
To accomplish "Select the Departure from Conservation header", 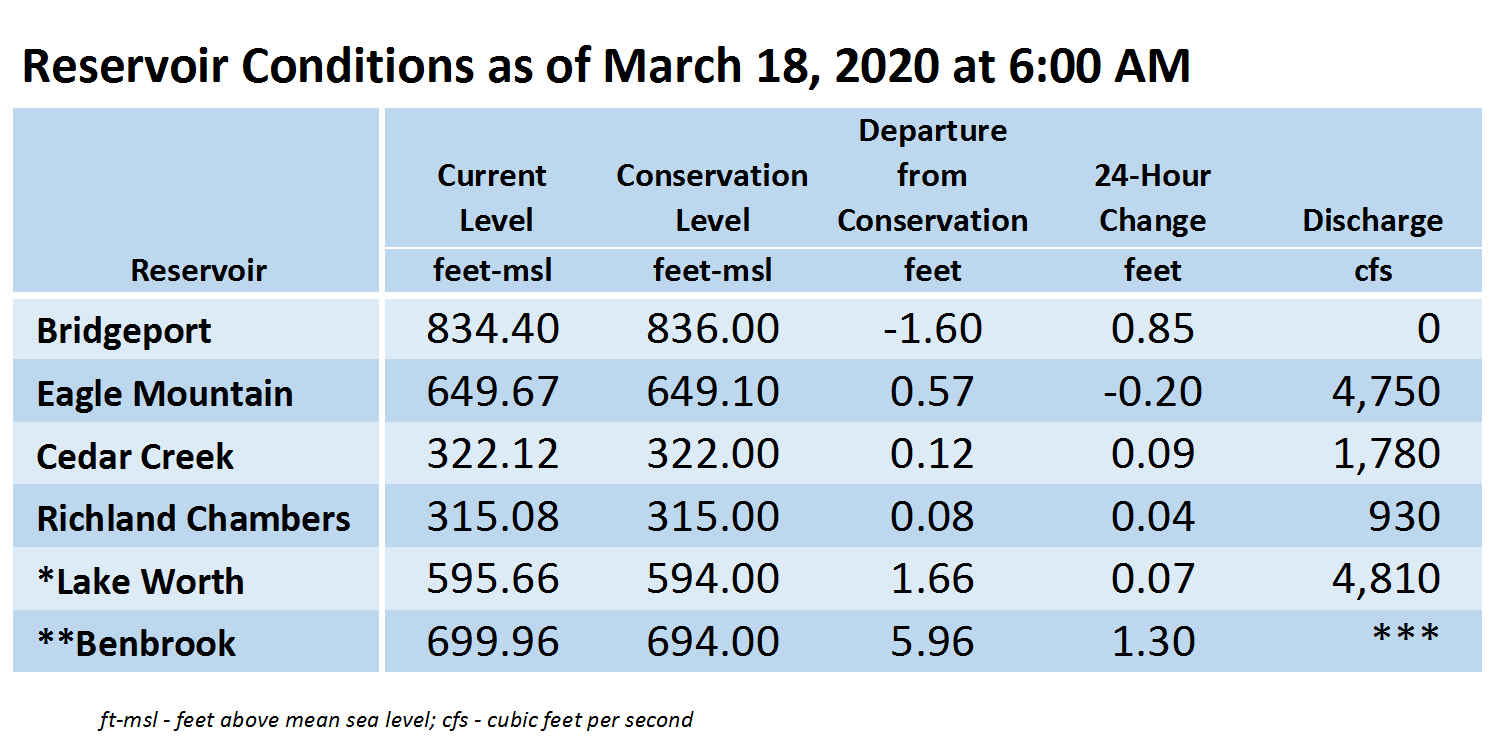I will point(932,176).
